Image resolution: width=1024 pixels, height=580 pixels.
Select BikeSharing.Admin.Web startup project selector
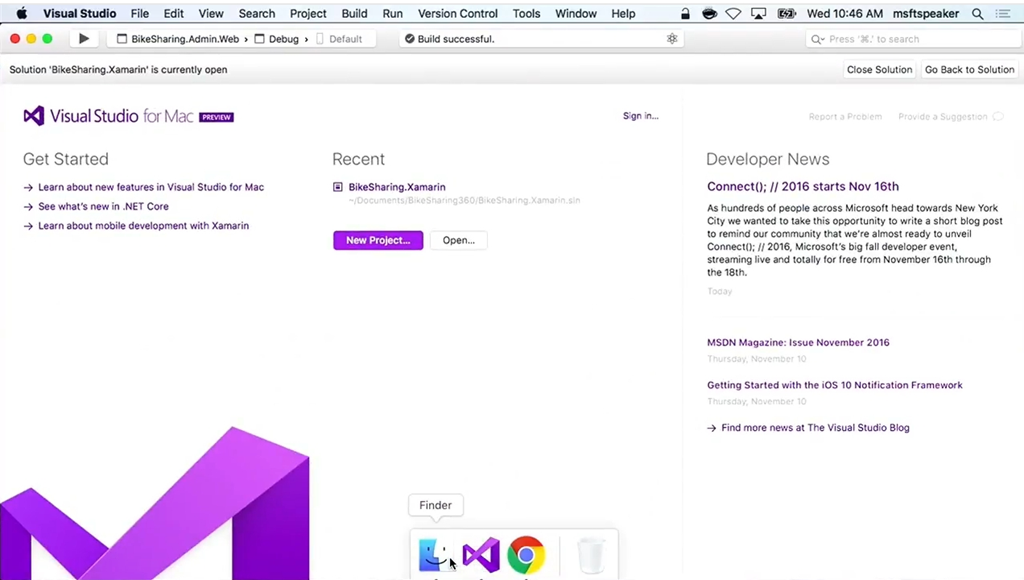178,39
